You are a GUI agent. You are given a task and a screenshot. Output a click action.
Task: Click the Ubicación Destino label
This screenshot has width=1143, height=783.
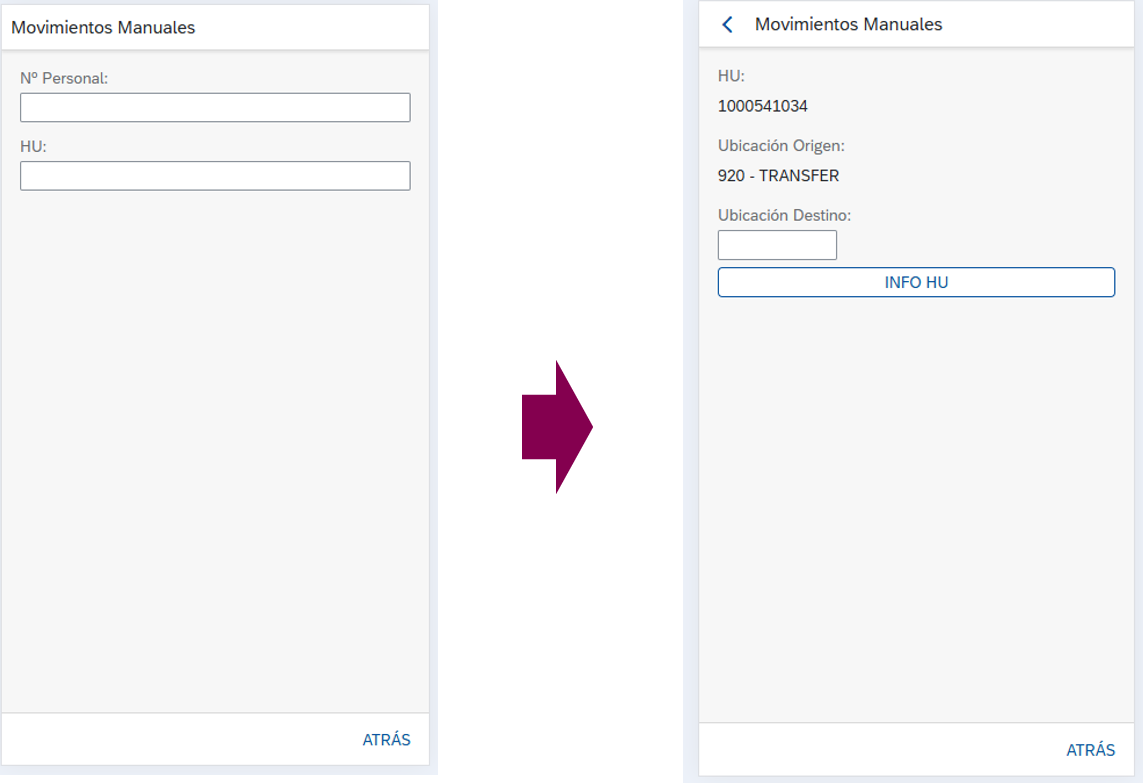[784, 215]
